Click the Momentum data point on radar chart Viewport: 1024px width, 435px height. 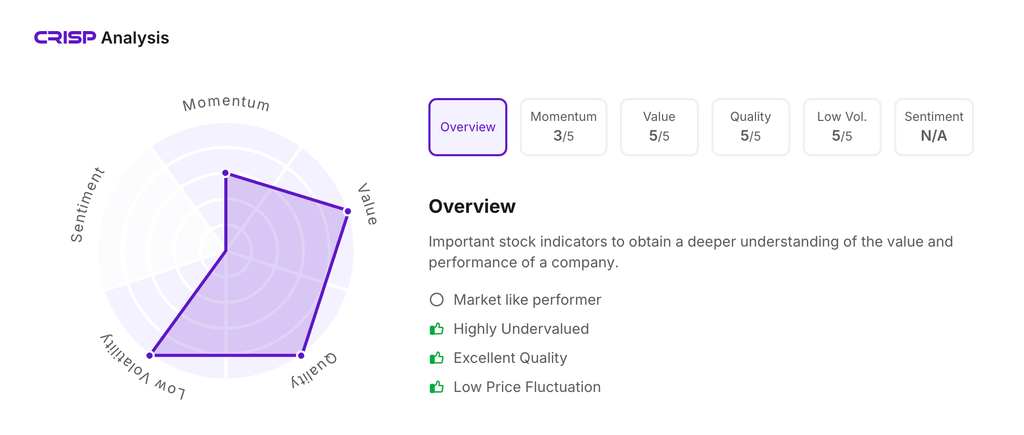(226, 173)
